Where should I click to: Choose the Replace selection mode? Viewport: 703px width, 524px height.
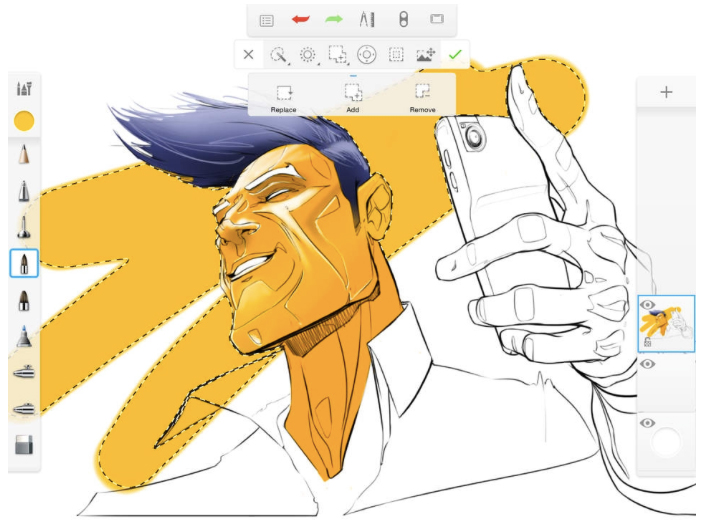(283, 97)
